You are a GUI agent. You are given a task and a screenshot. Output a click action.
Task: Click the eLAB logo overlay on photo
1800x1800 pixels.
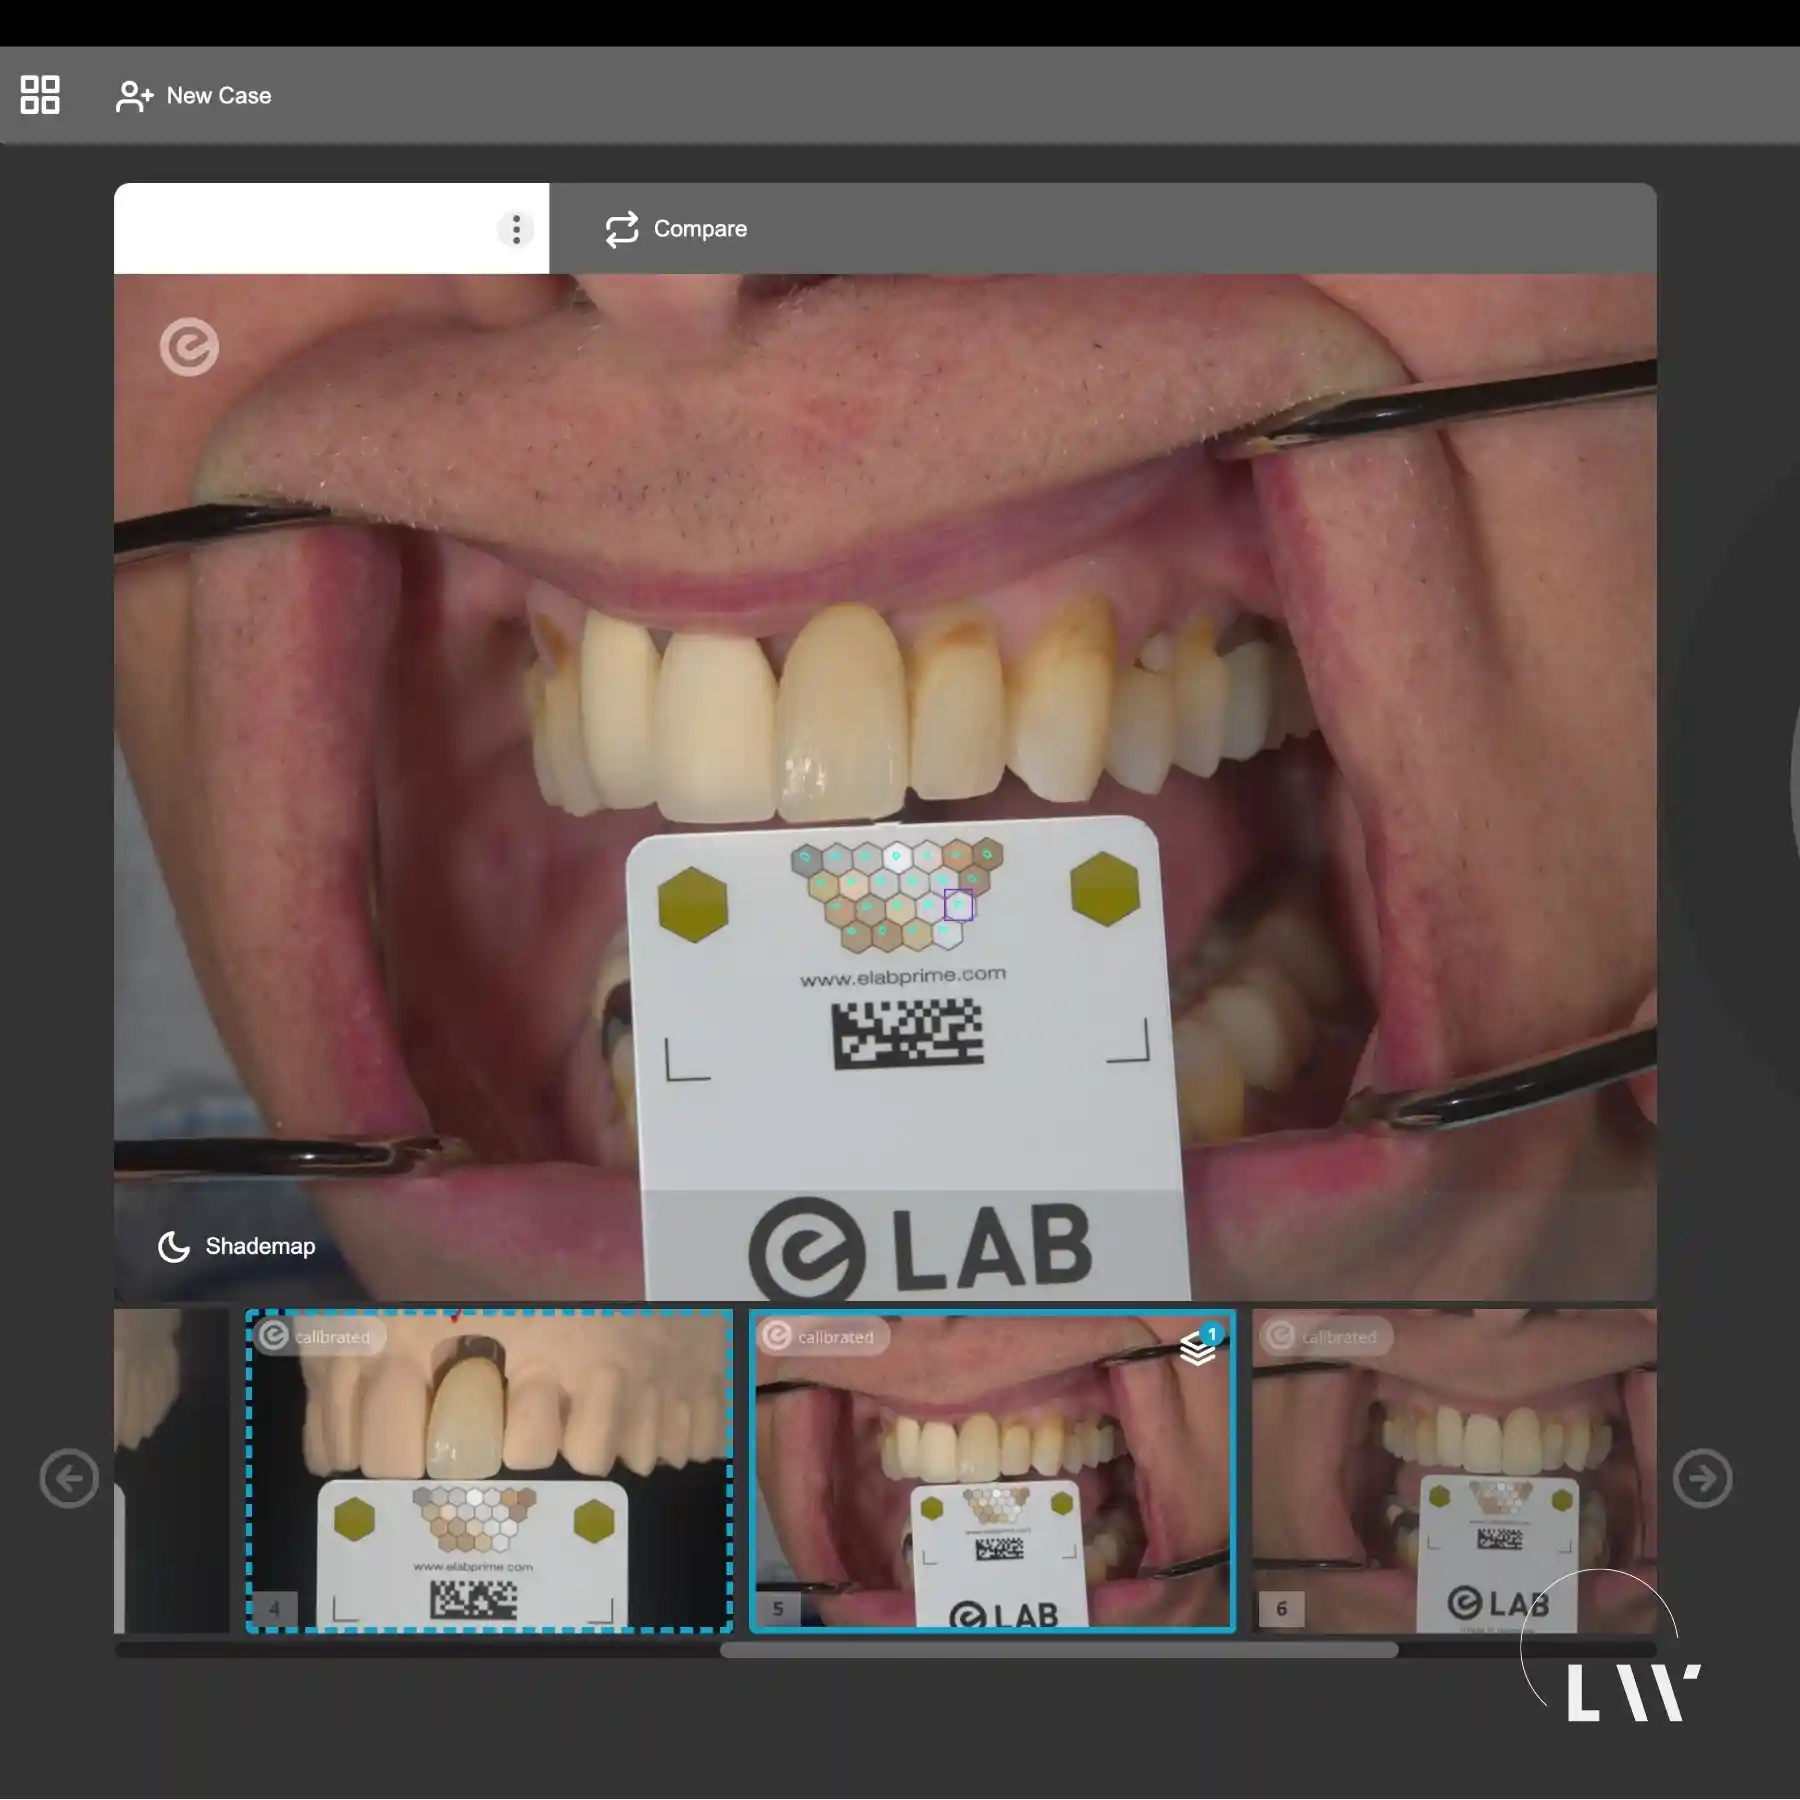click(x=189, y=347)
